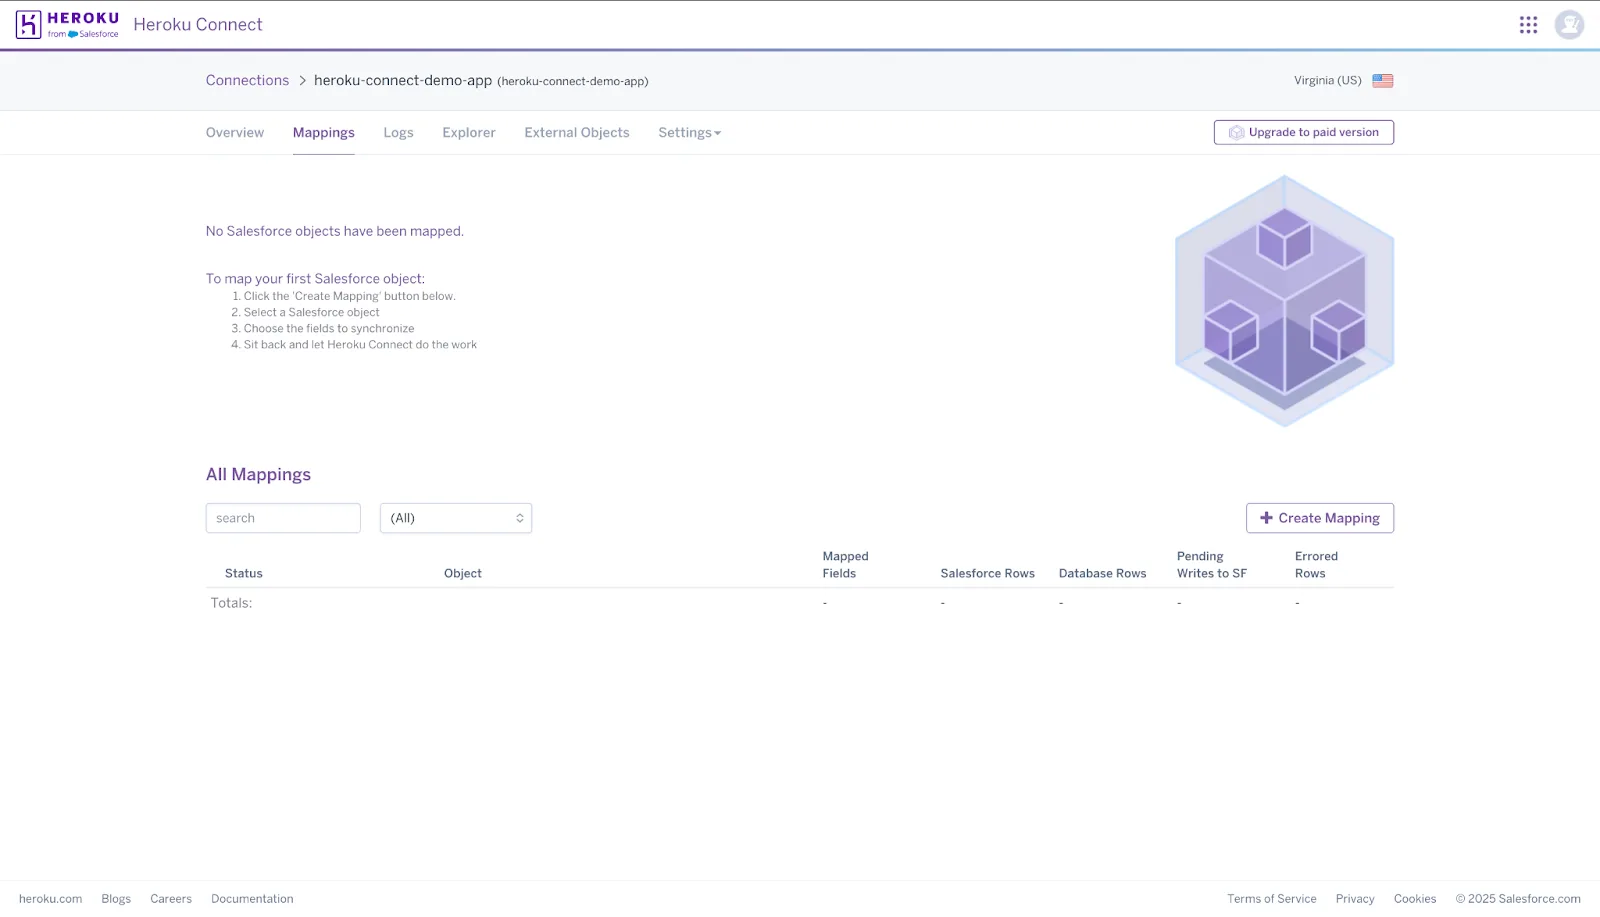This screenshot has height=917, width=1600.
Task: Click the user avatar icon
Action: pyautogui.click(x=1569, y=24)
